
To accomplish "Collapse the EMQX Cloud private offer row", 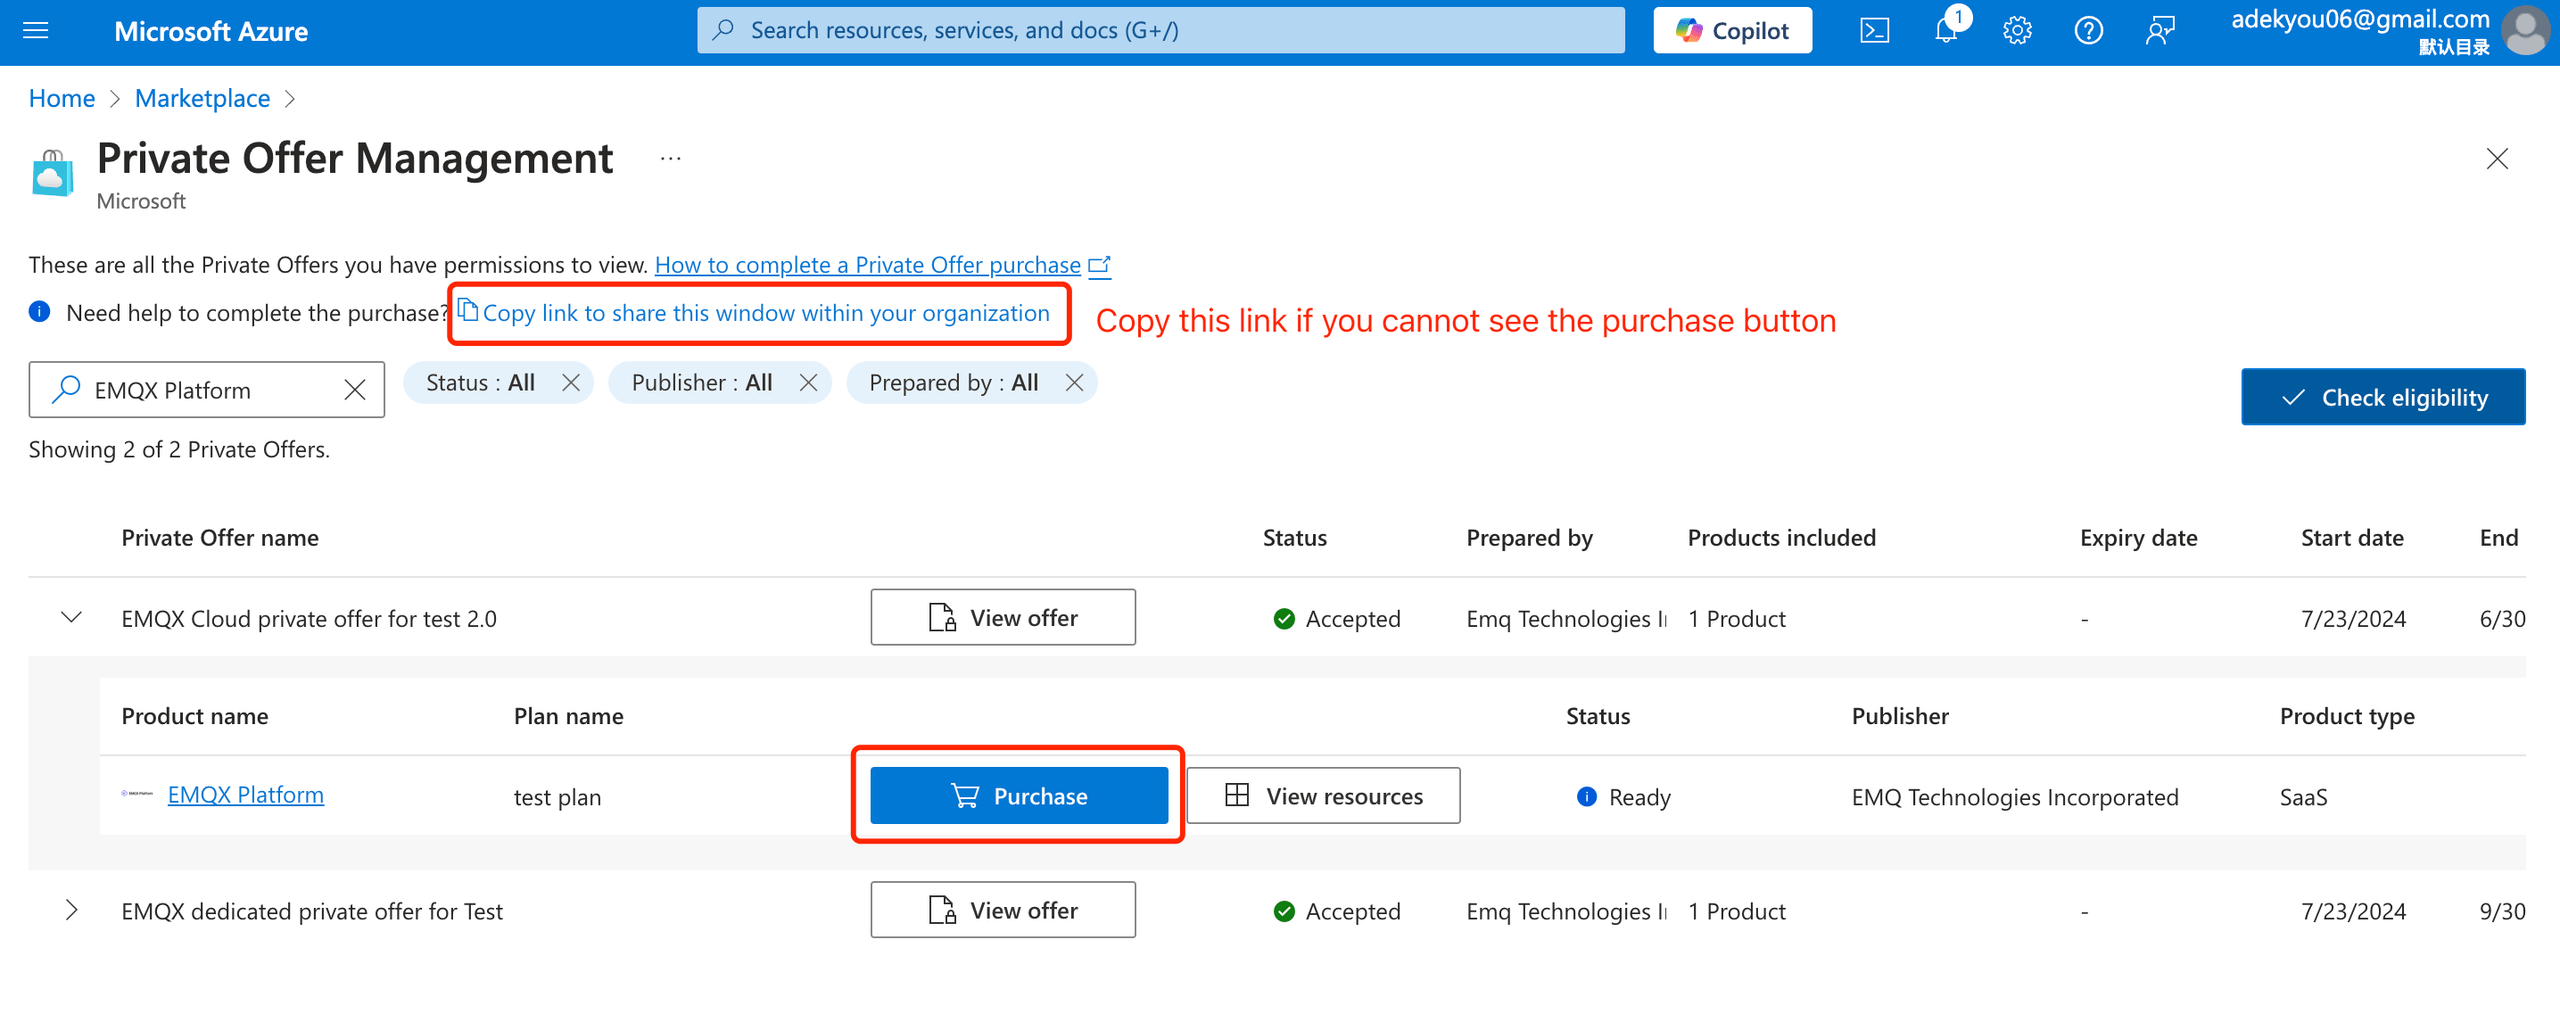I will point(70,617).
